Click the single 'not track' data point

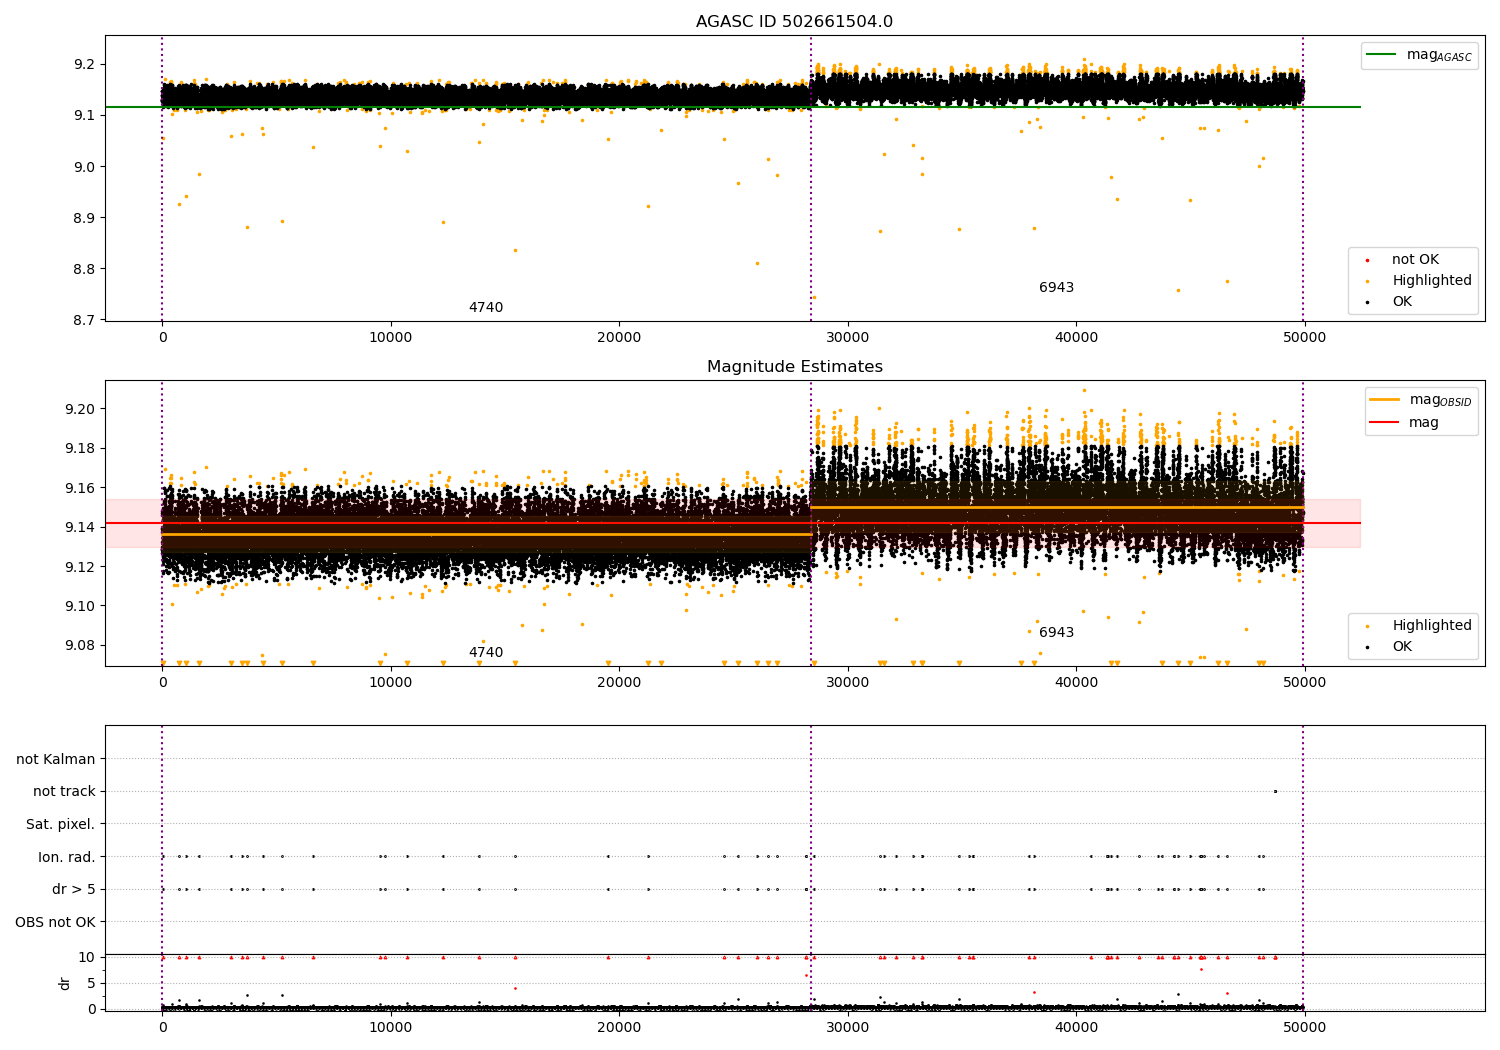[1275, 791]
